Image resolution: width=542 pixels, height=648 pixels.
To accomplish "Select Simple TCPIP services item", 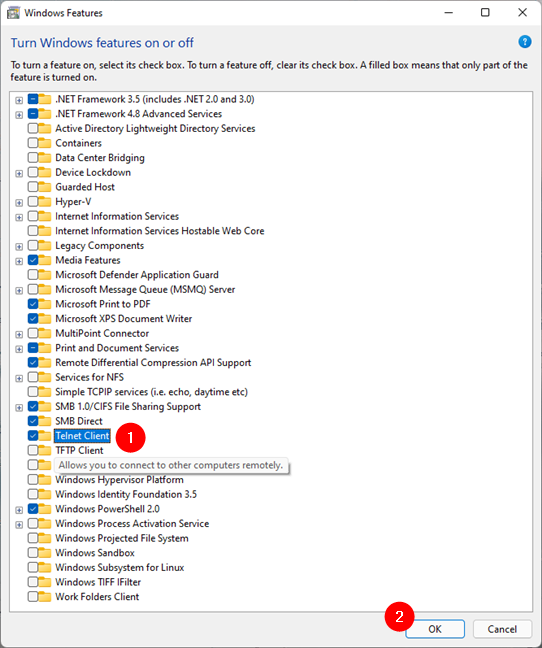I will click(x=152, y=392).
